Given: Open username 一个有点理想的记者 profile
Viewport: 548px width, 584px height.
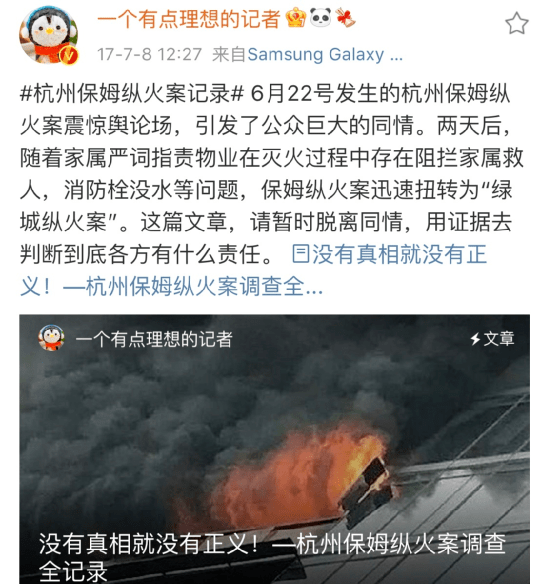Looking at the screenshot, I should 189,19.
